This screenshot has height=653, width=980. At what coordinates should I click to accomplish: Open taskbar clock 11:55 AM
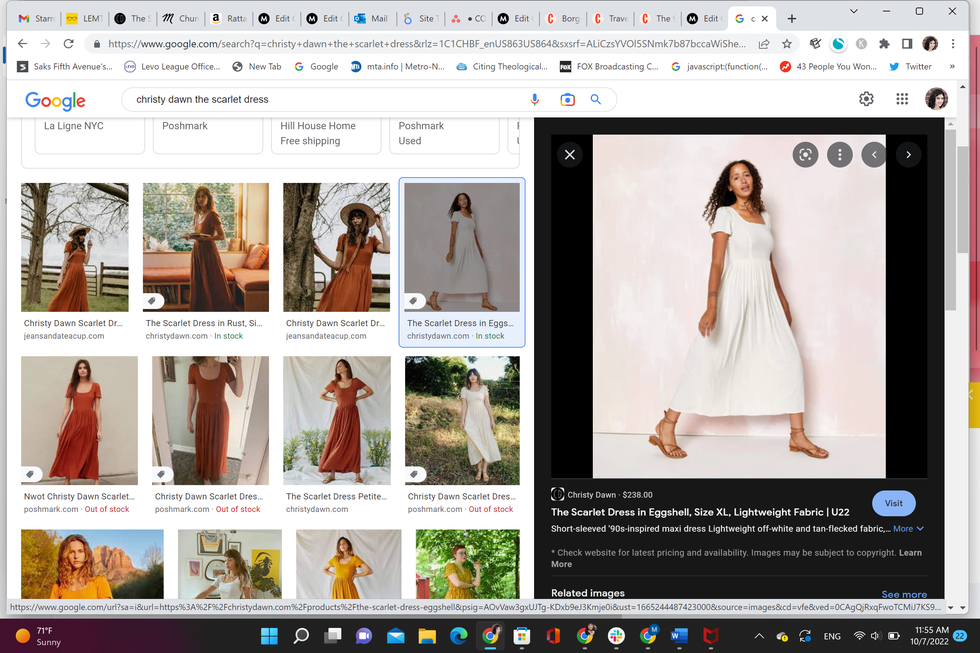(931, 636)
